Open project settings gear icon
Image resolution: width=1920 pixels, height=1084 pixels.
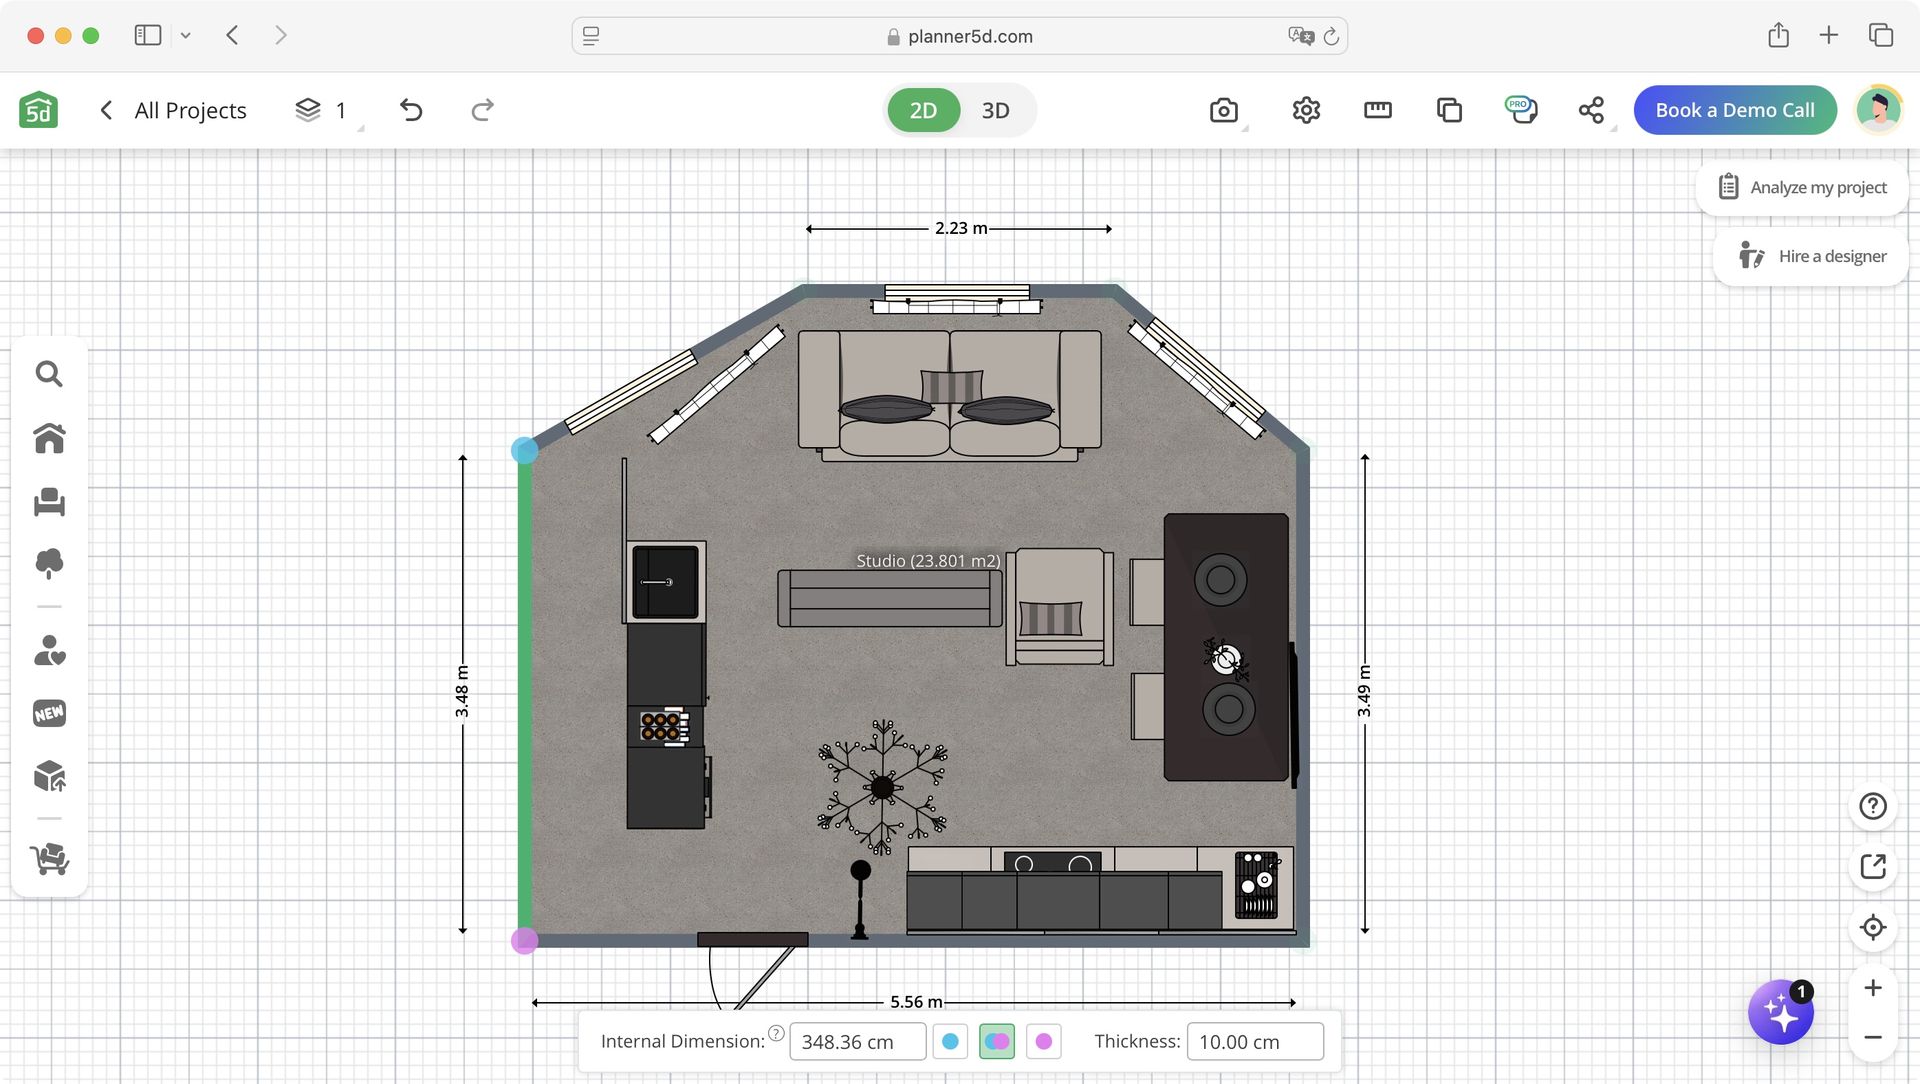[1306, 110]
